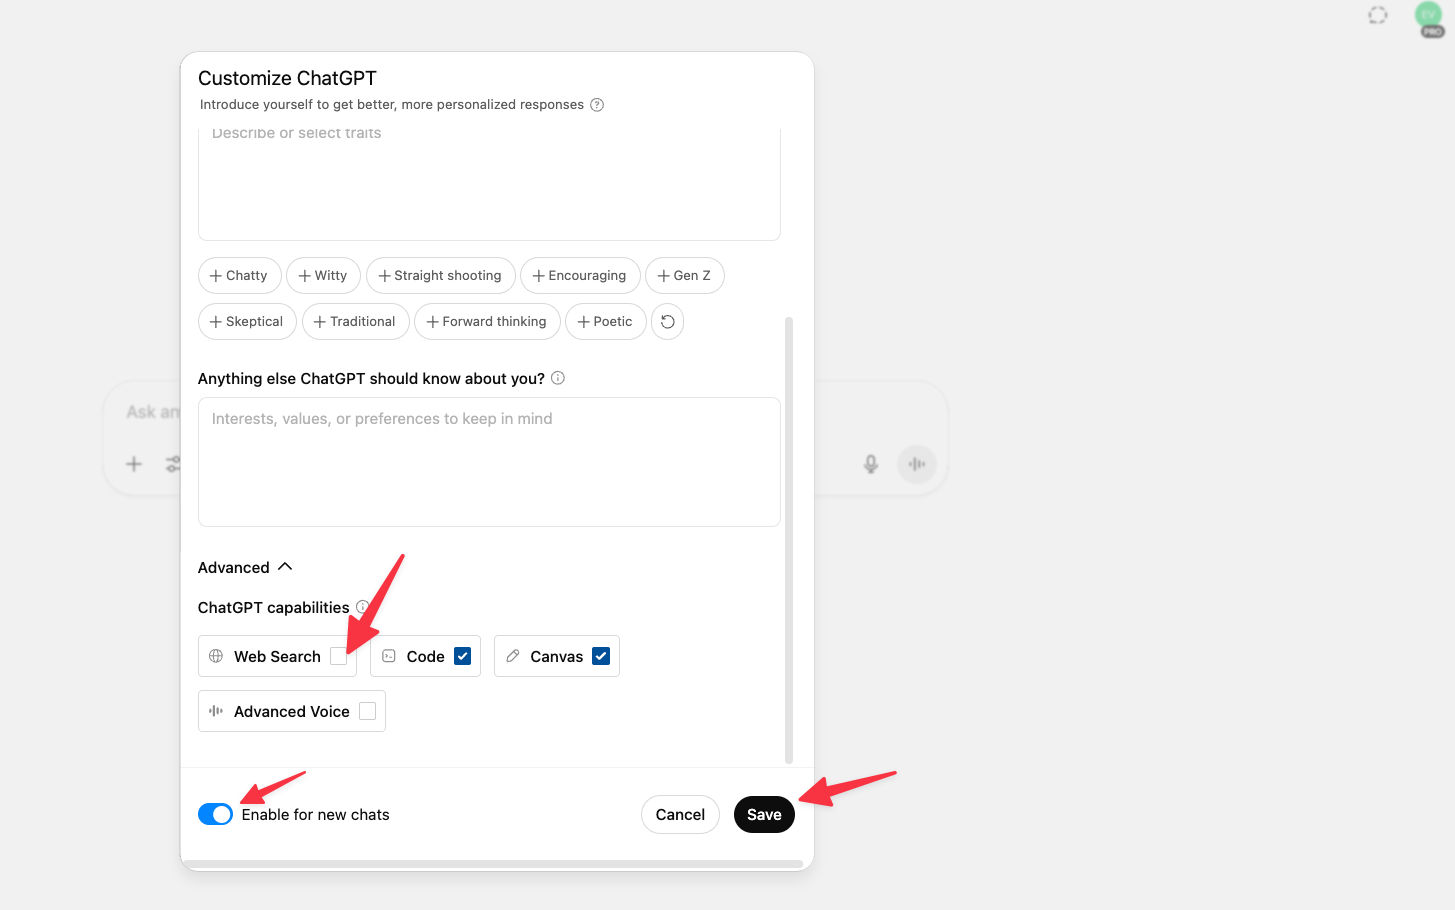Click the microphone icon in the chat box

871,464
